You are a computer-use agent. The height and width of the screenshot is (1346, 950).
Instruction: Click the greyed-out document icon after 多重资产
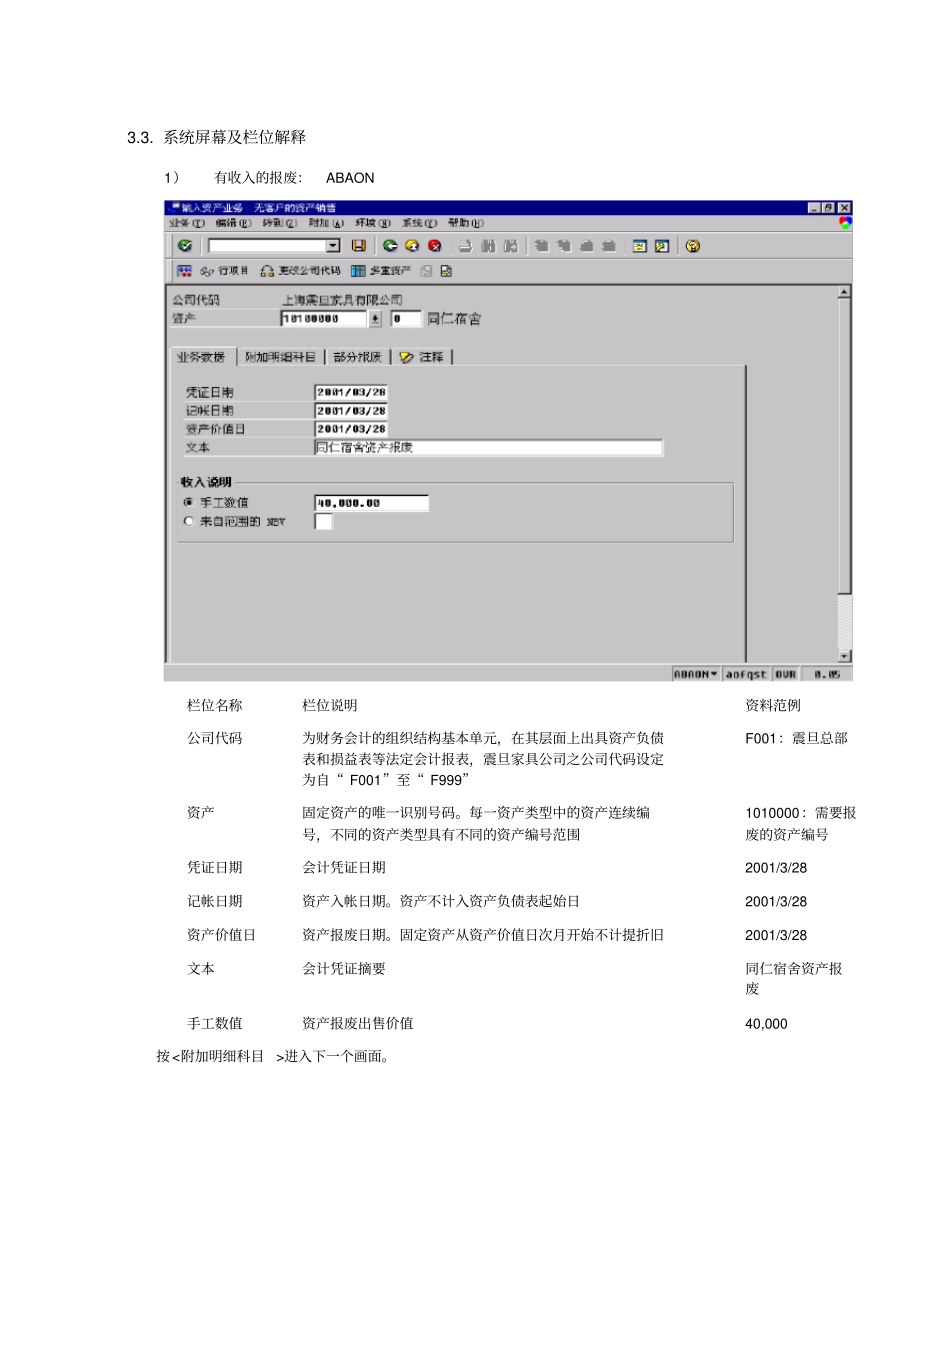(x=427, y=271)
